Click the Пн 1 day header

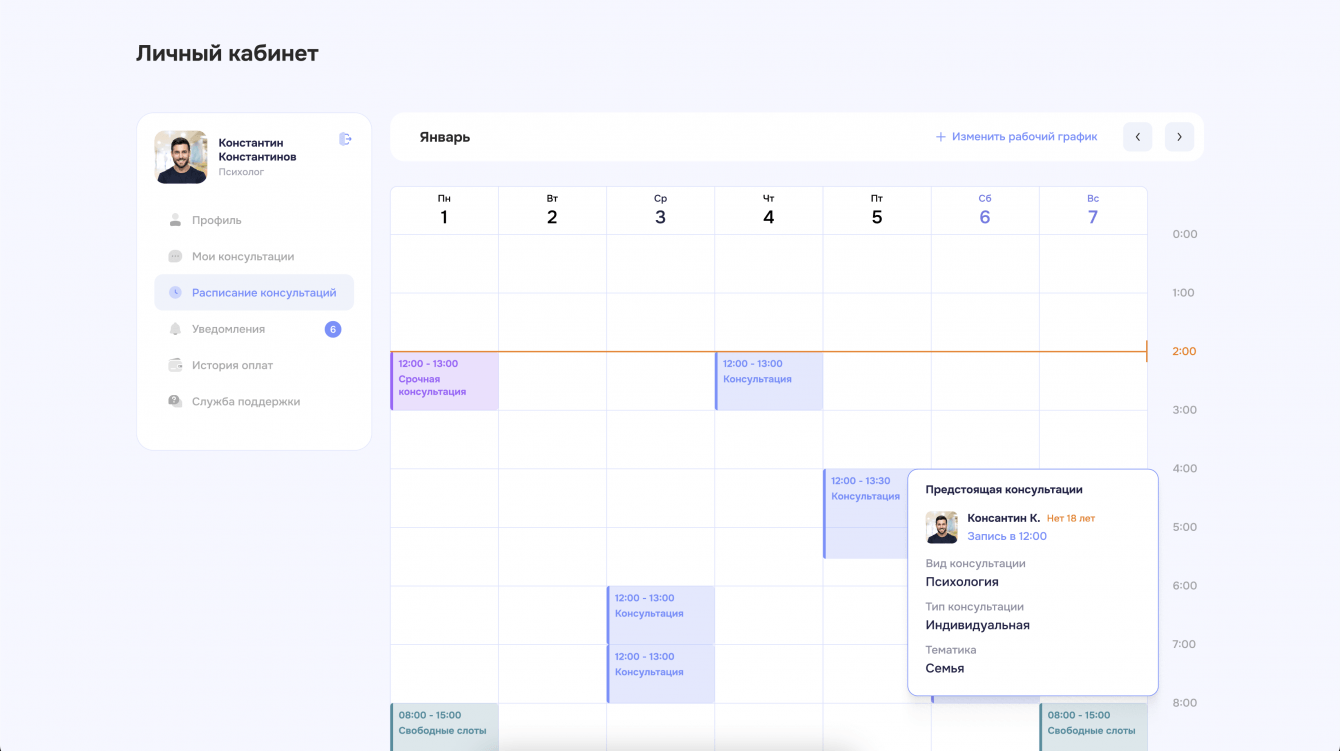(444, 210)
